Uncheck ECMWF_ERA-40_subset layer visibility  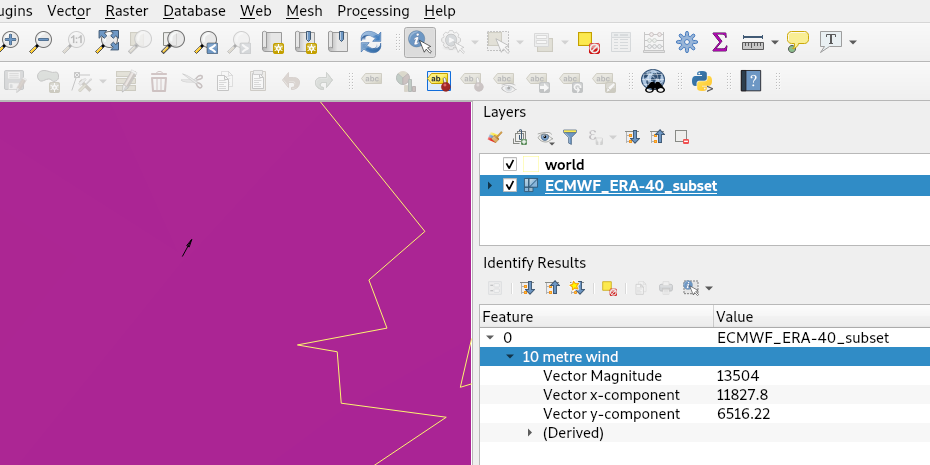[509, 186]
